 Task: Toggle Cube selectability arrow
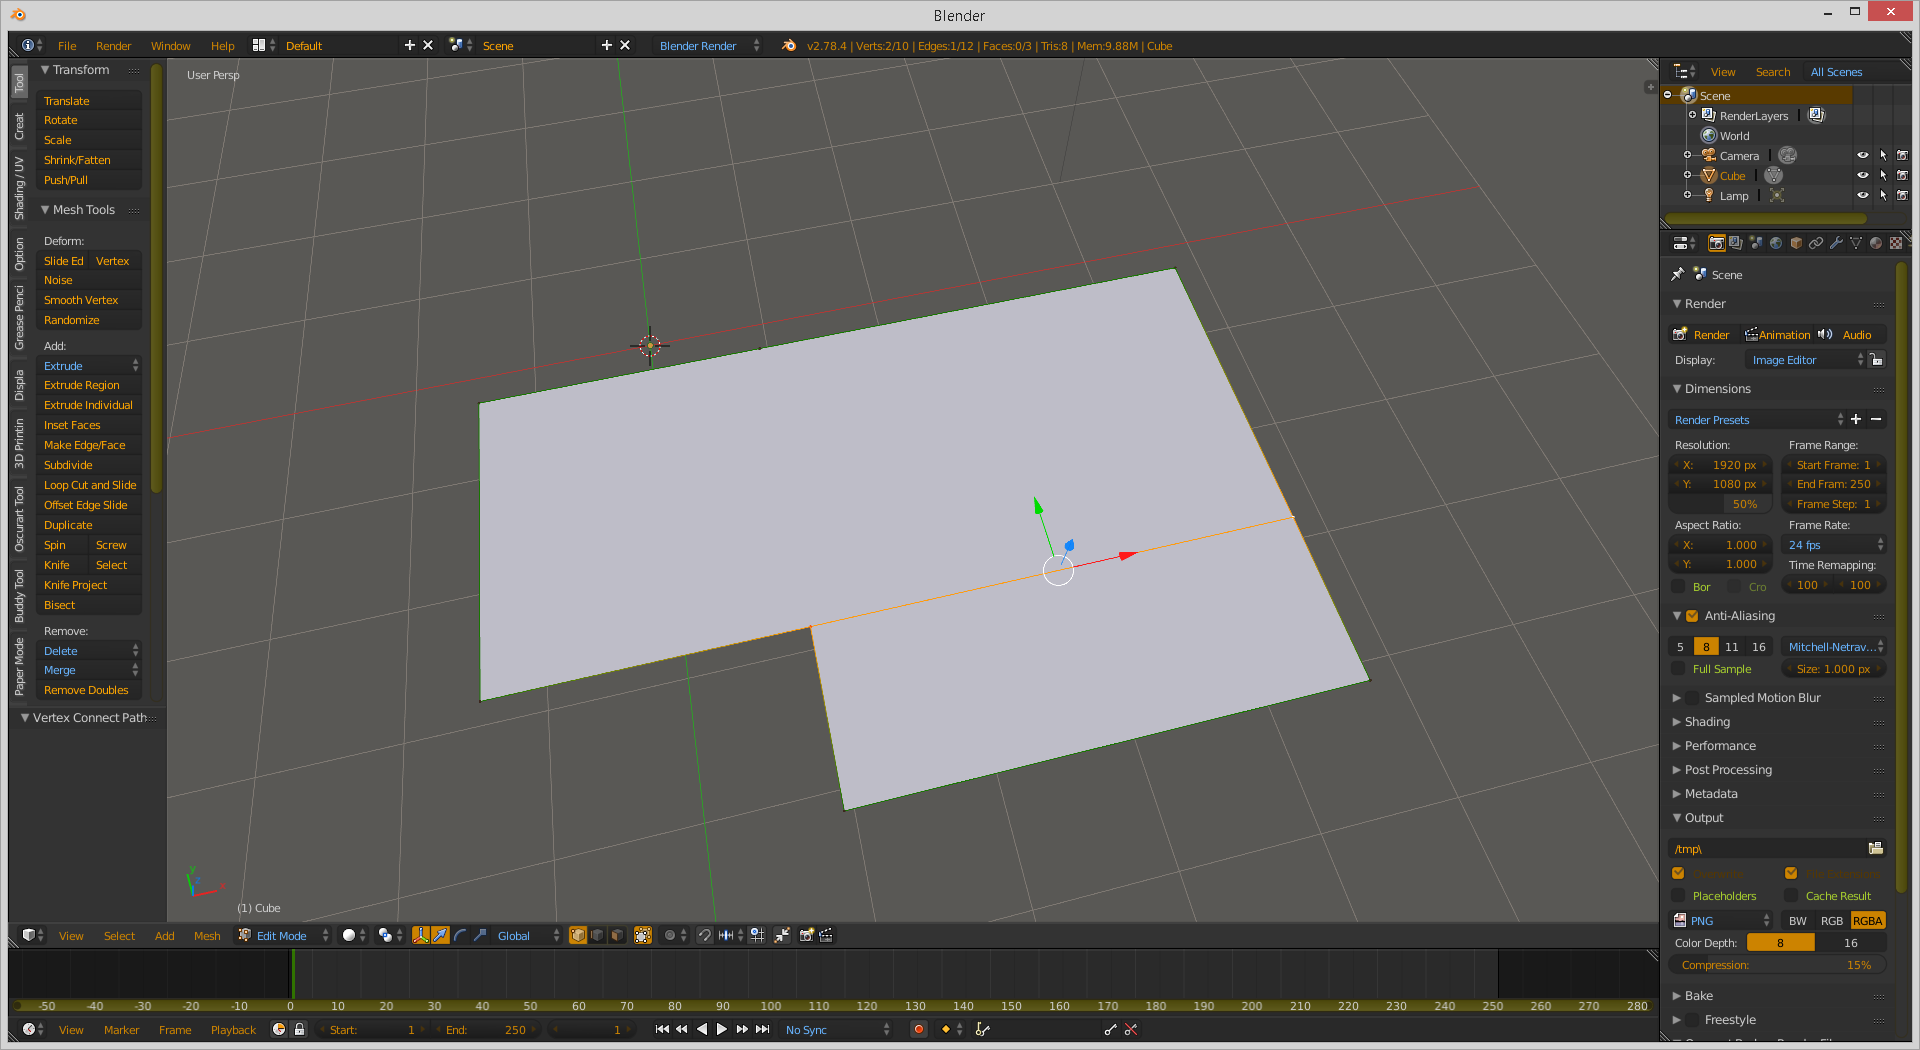[1883, 175]
